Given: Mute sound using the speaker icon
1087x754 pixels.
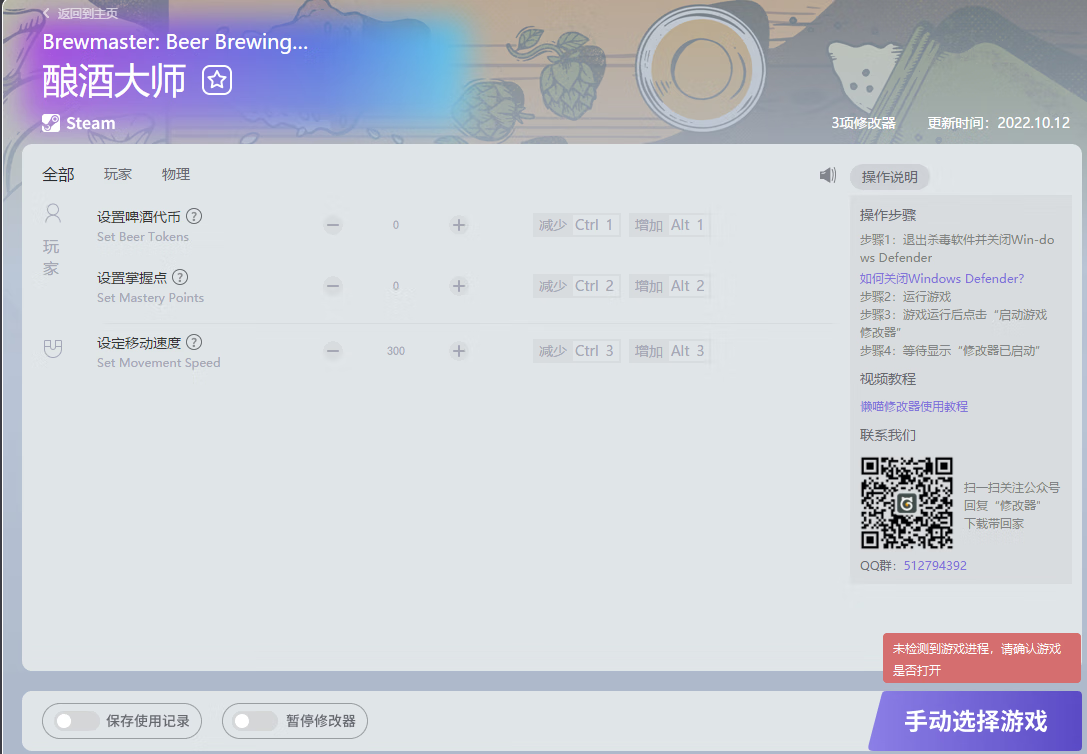Looking at the screenshot, I should pos(828,175).
